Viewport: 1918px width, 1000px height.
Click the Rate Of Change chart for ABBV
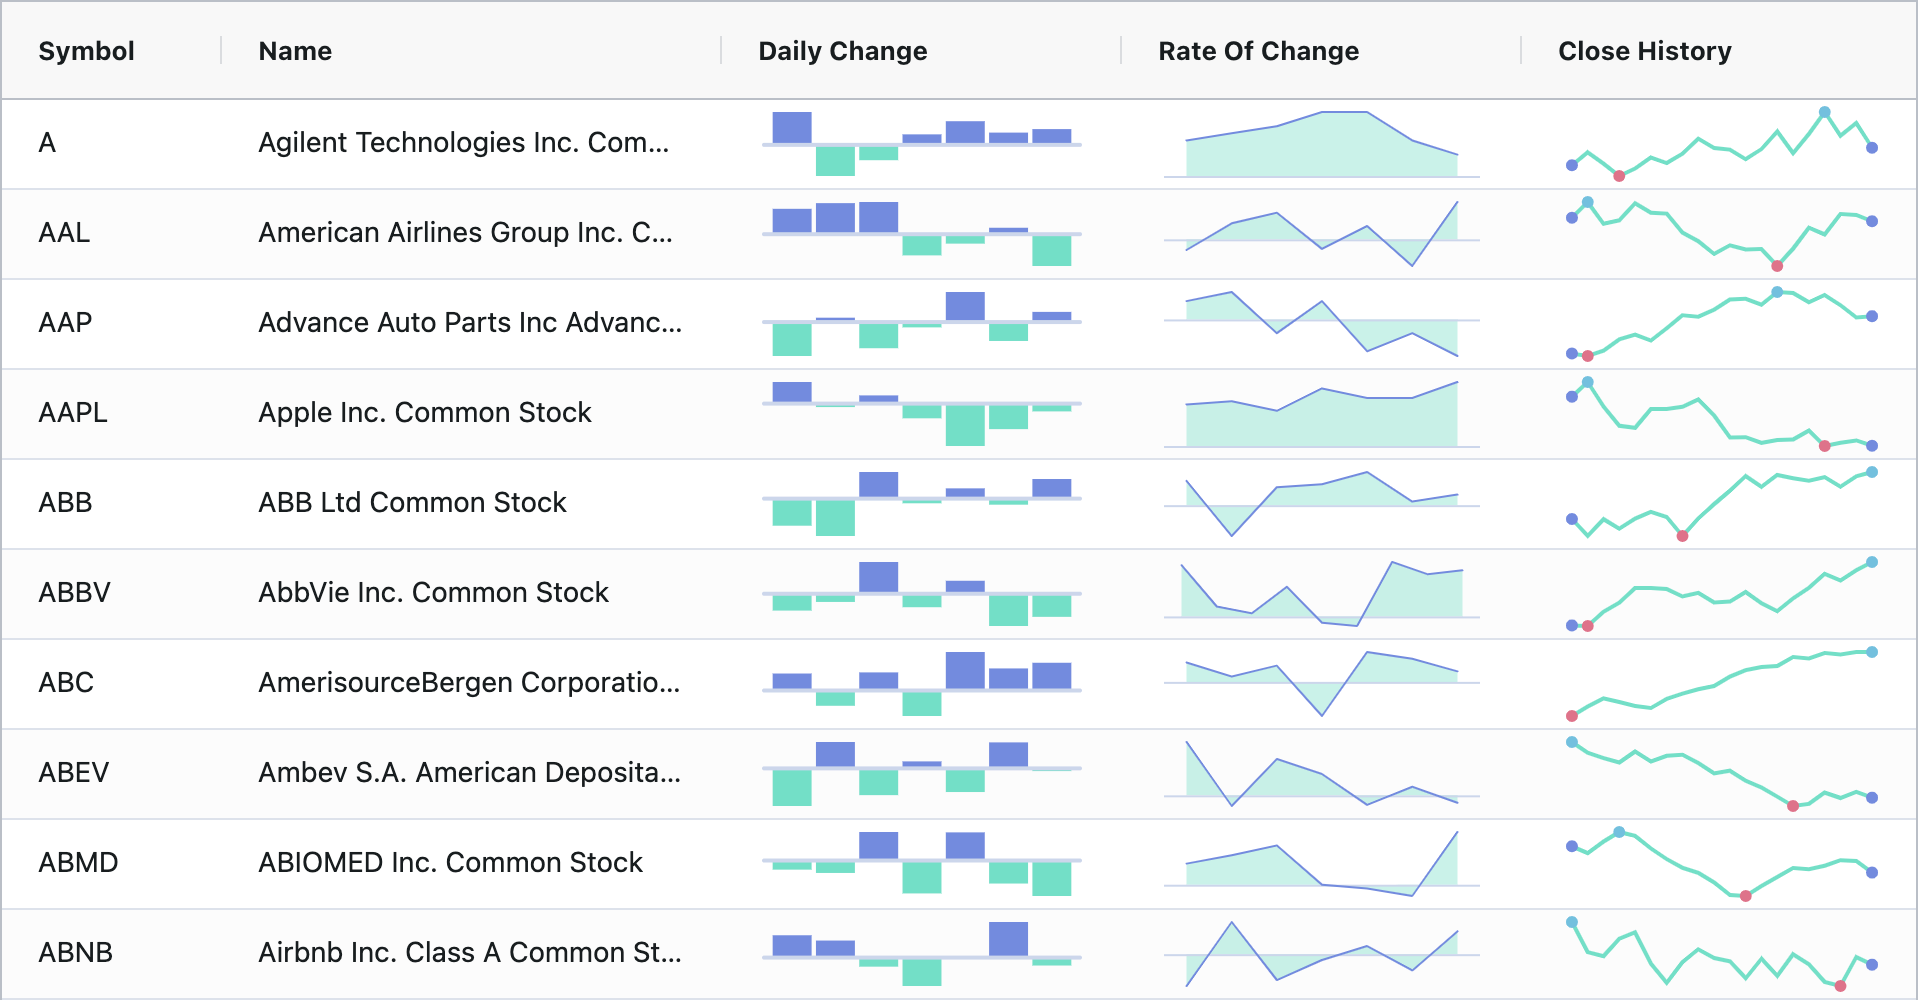pyautogui.click(x=1321, y=594)
